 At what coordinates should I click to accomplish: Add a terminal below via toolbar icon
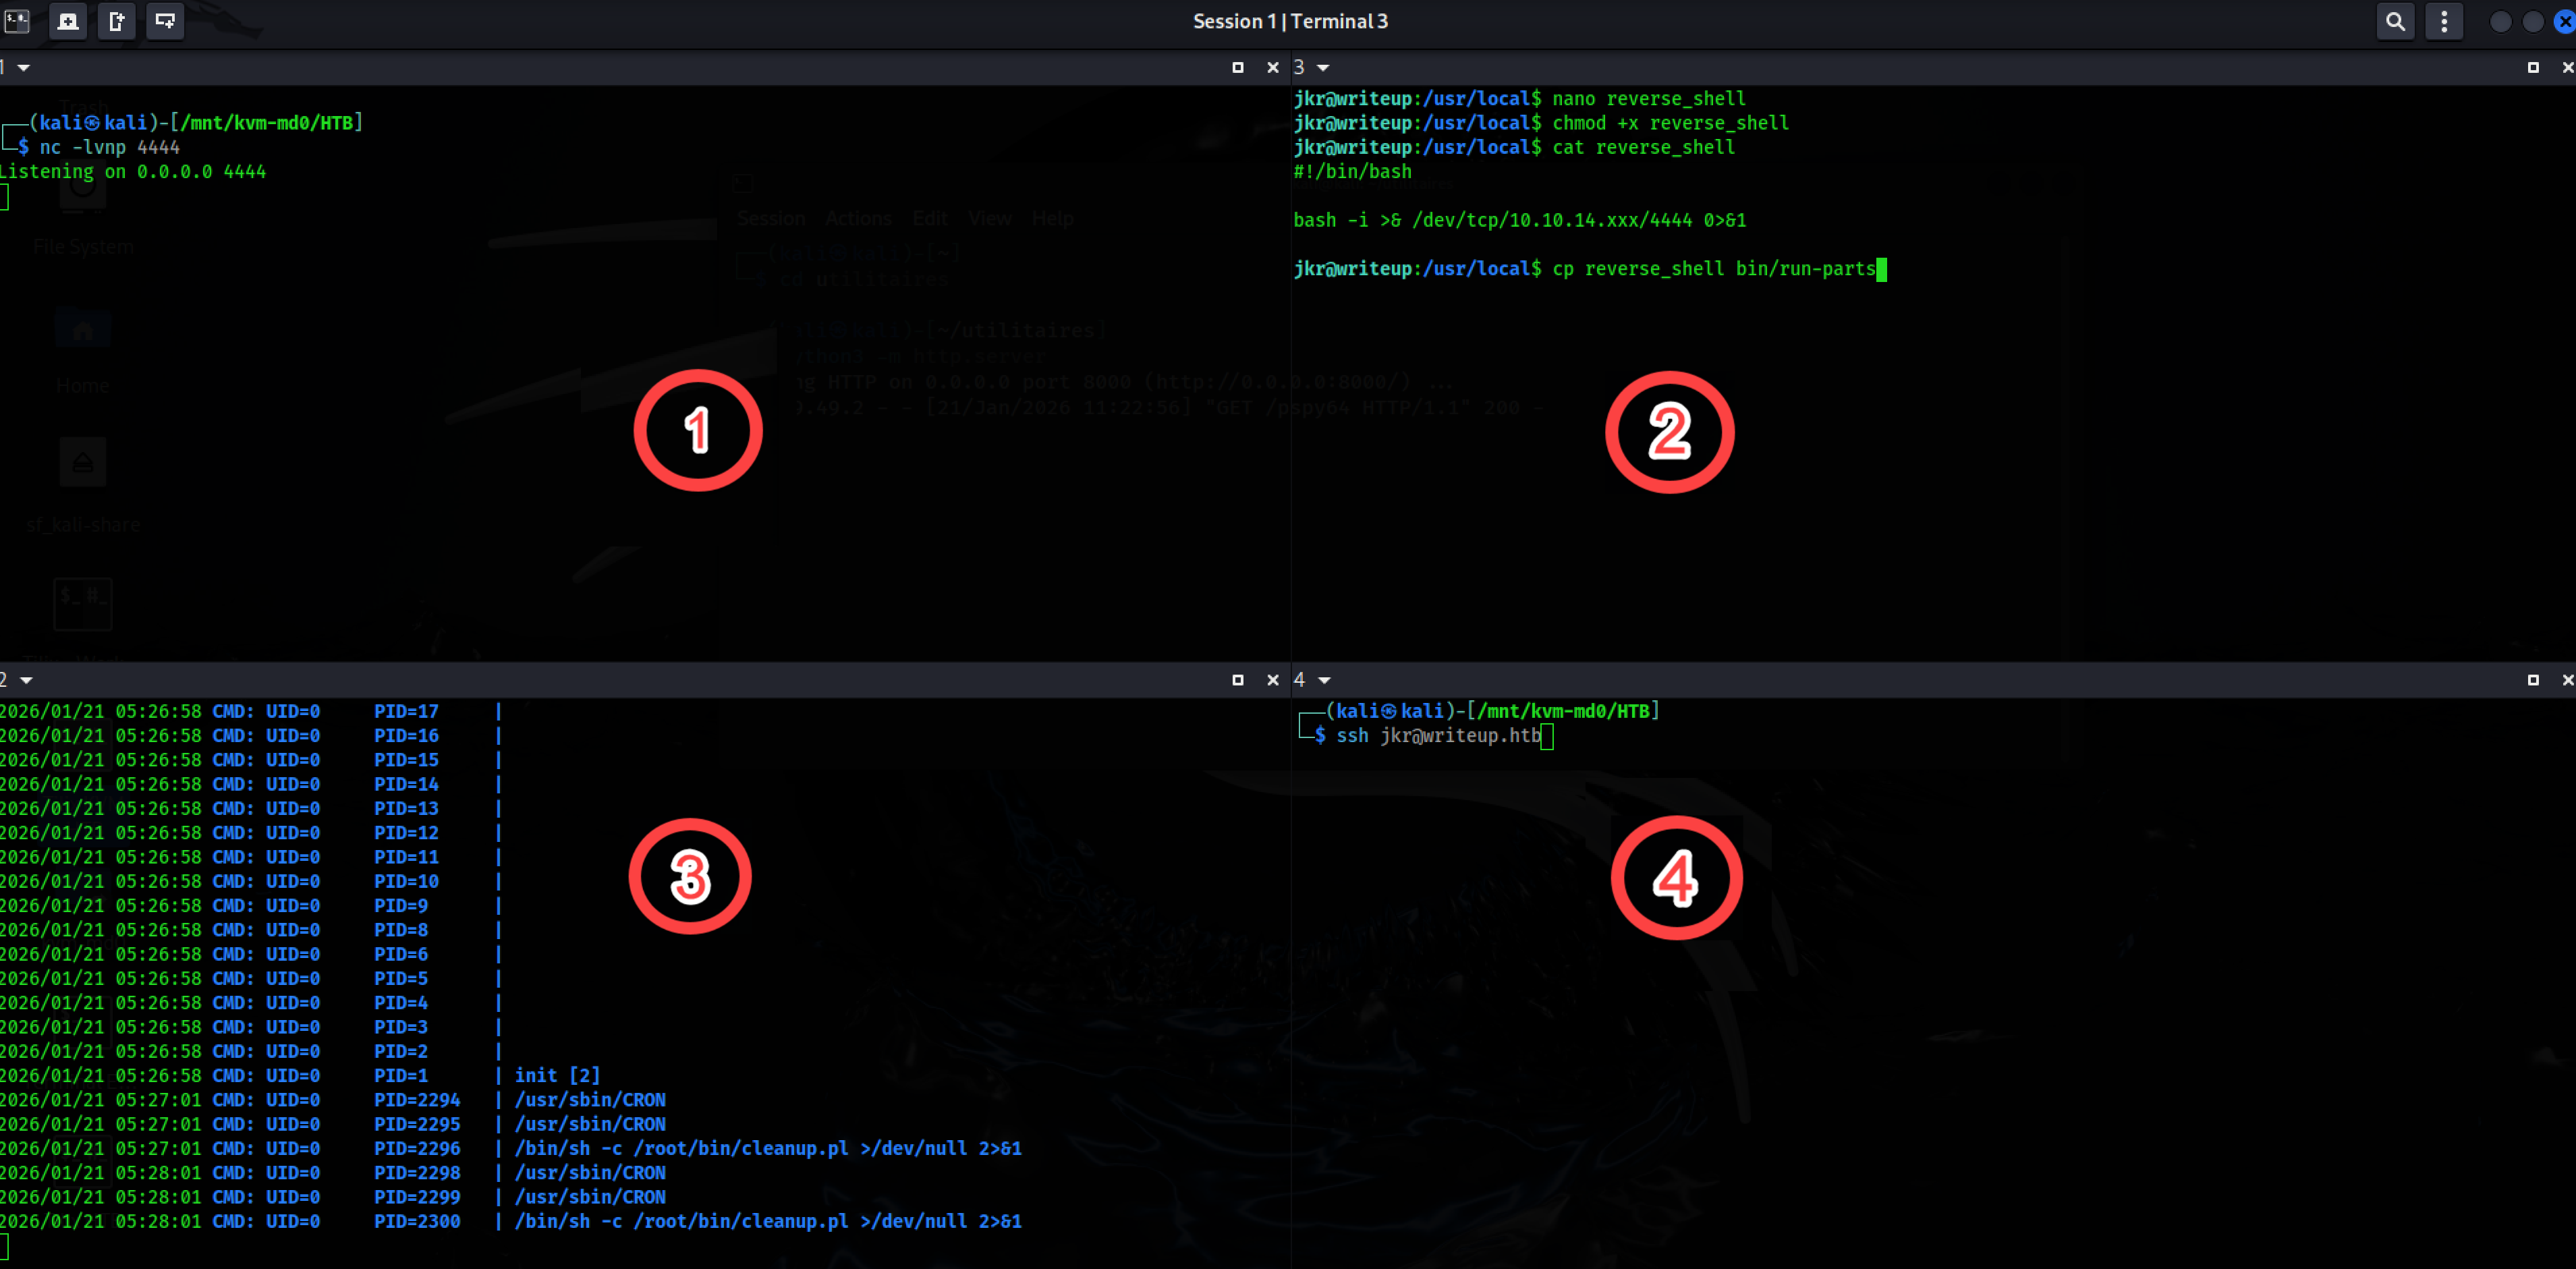(165, 21)
